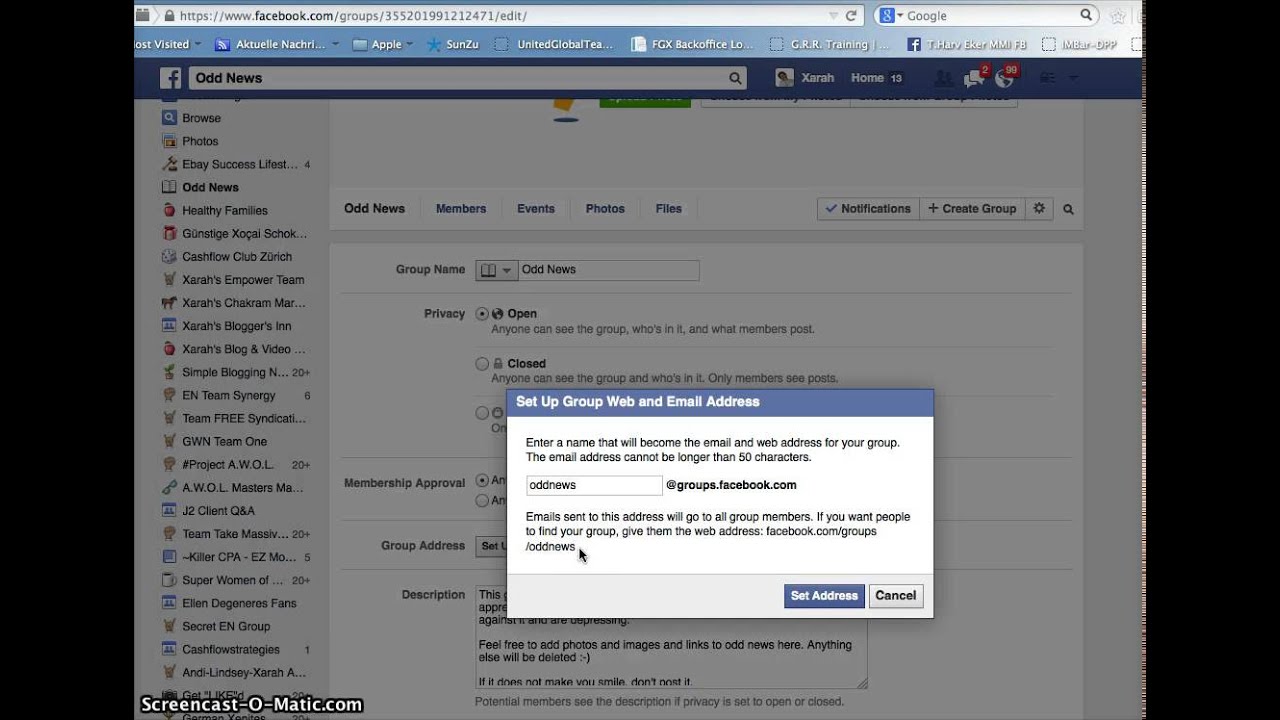Screen dimensions: 1280x720
Task: Open notifications globe icon with badge 99
Action: coord(1004,78)
